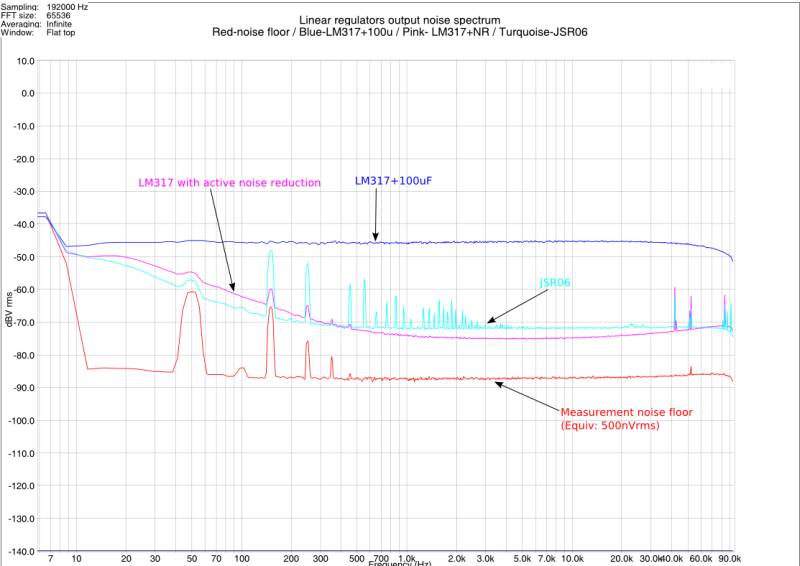Click the "10.0k" frequency tick label

pos(572,559)
